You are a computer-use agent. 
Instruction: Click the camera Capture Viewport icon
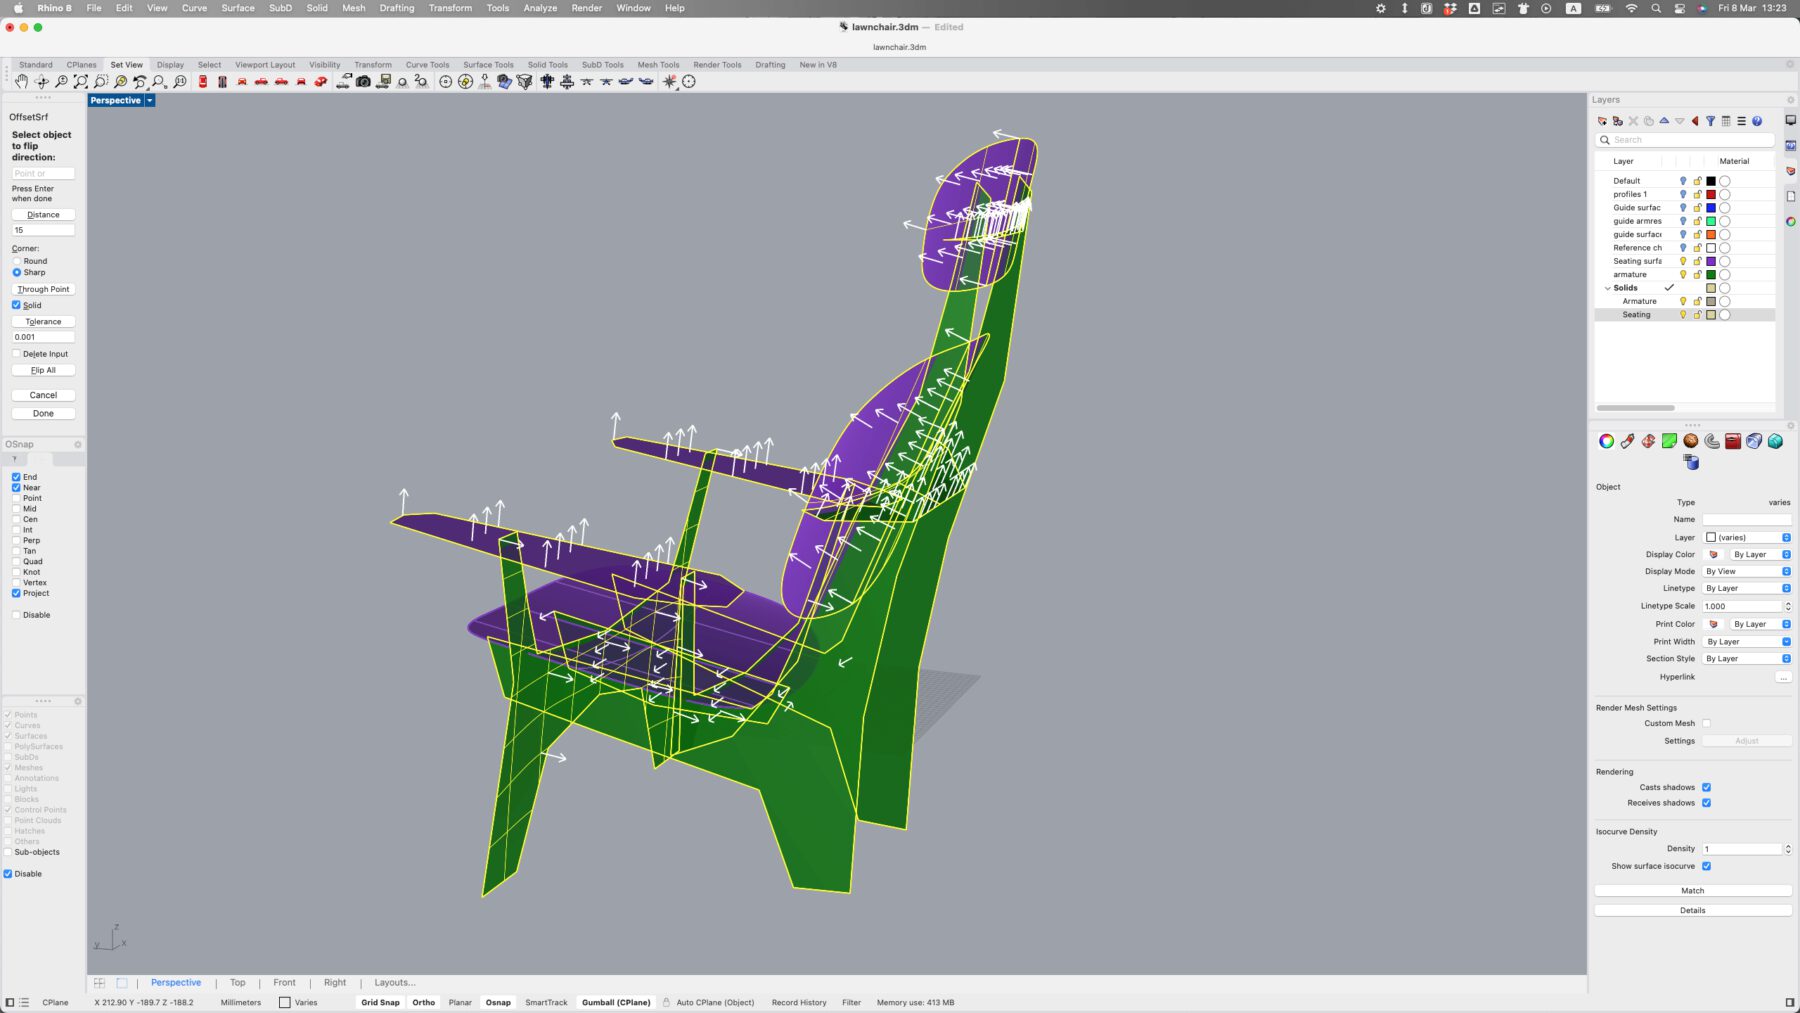coord(363,82)
